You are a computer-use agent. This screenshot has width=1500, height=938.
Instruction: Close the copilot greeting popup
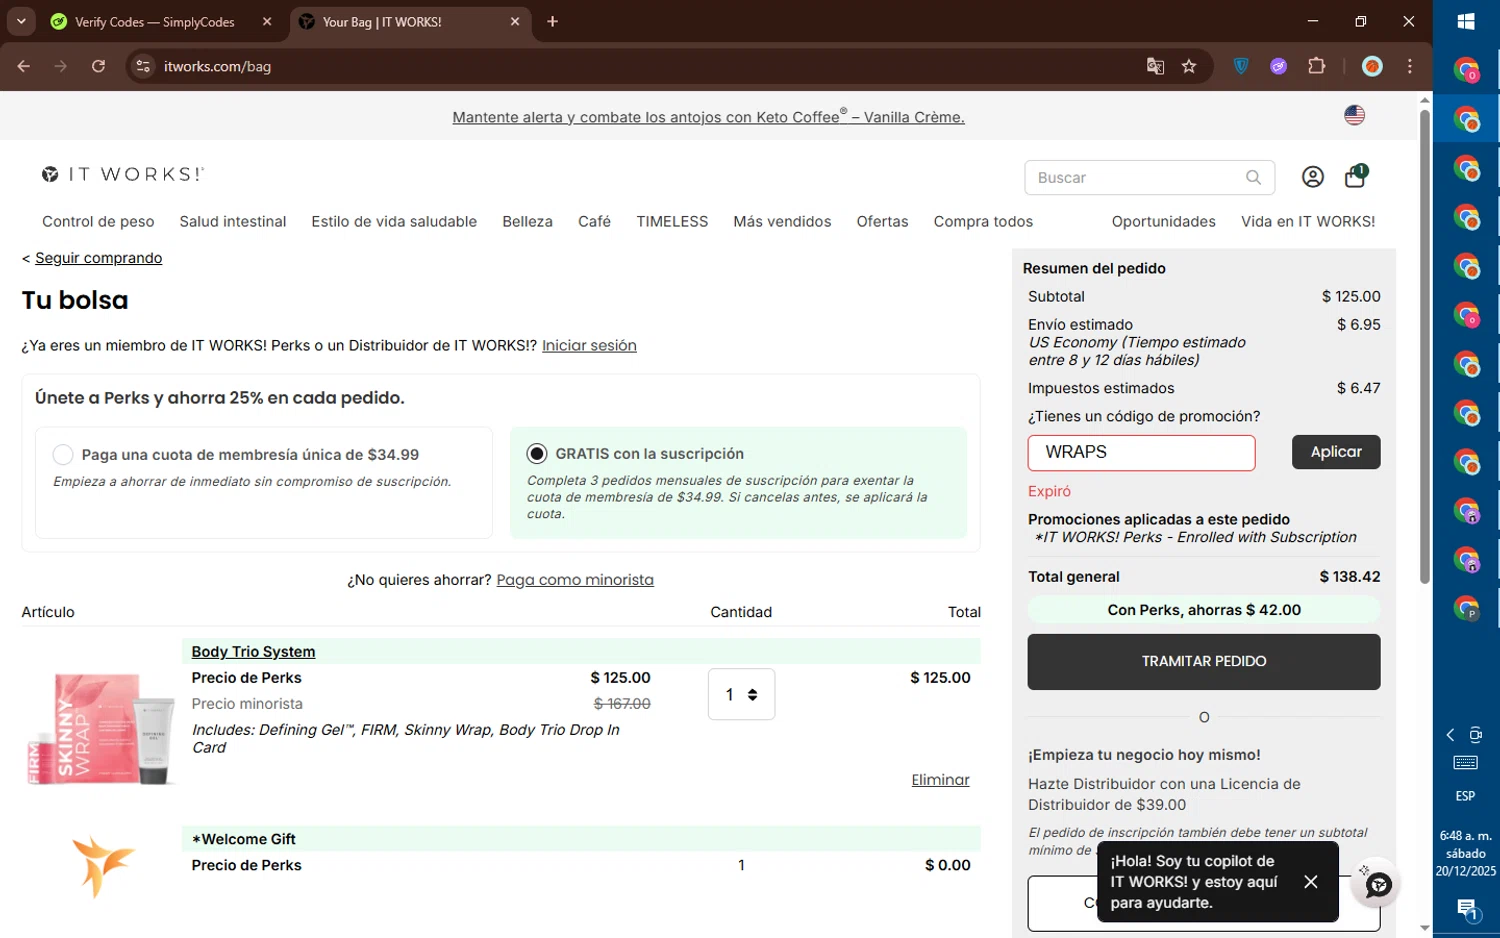pyautogui.click(x=1310, y=881)
